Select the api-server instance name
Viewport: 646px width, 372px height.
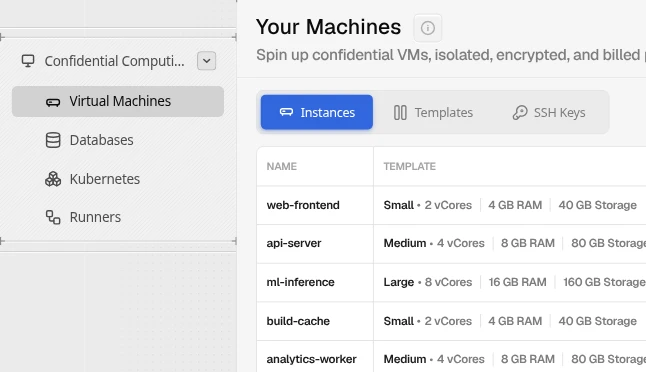[294, 243]
